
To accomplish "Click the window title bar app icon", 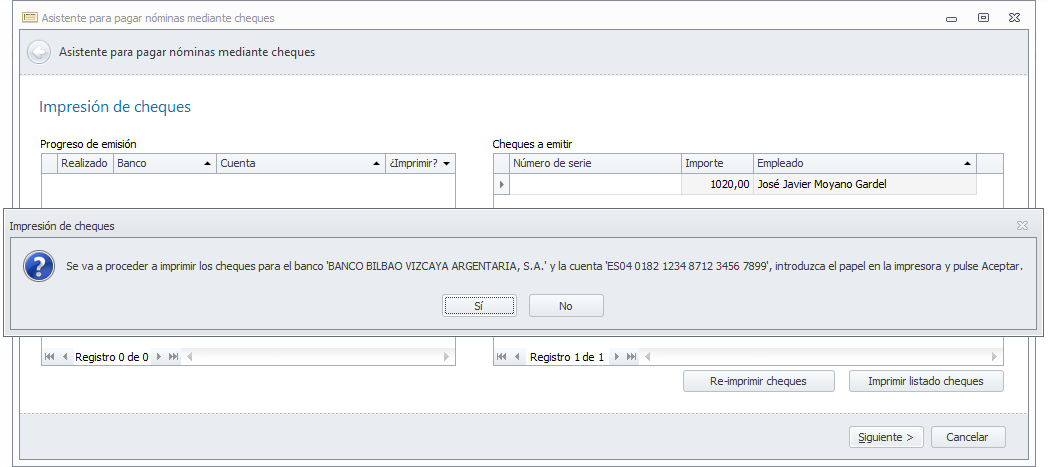I will (x=29, y=17).
